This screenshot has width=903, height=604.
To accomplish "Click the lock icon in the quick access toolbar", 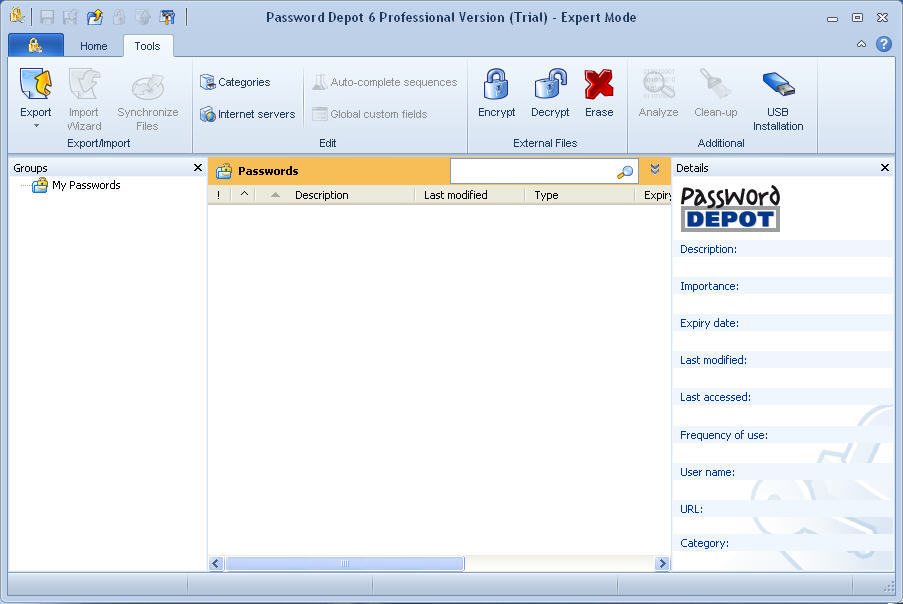I will (118, 17).
